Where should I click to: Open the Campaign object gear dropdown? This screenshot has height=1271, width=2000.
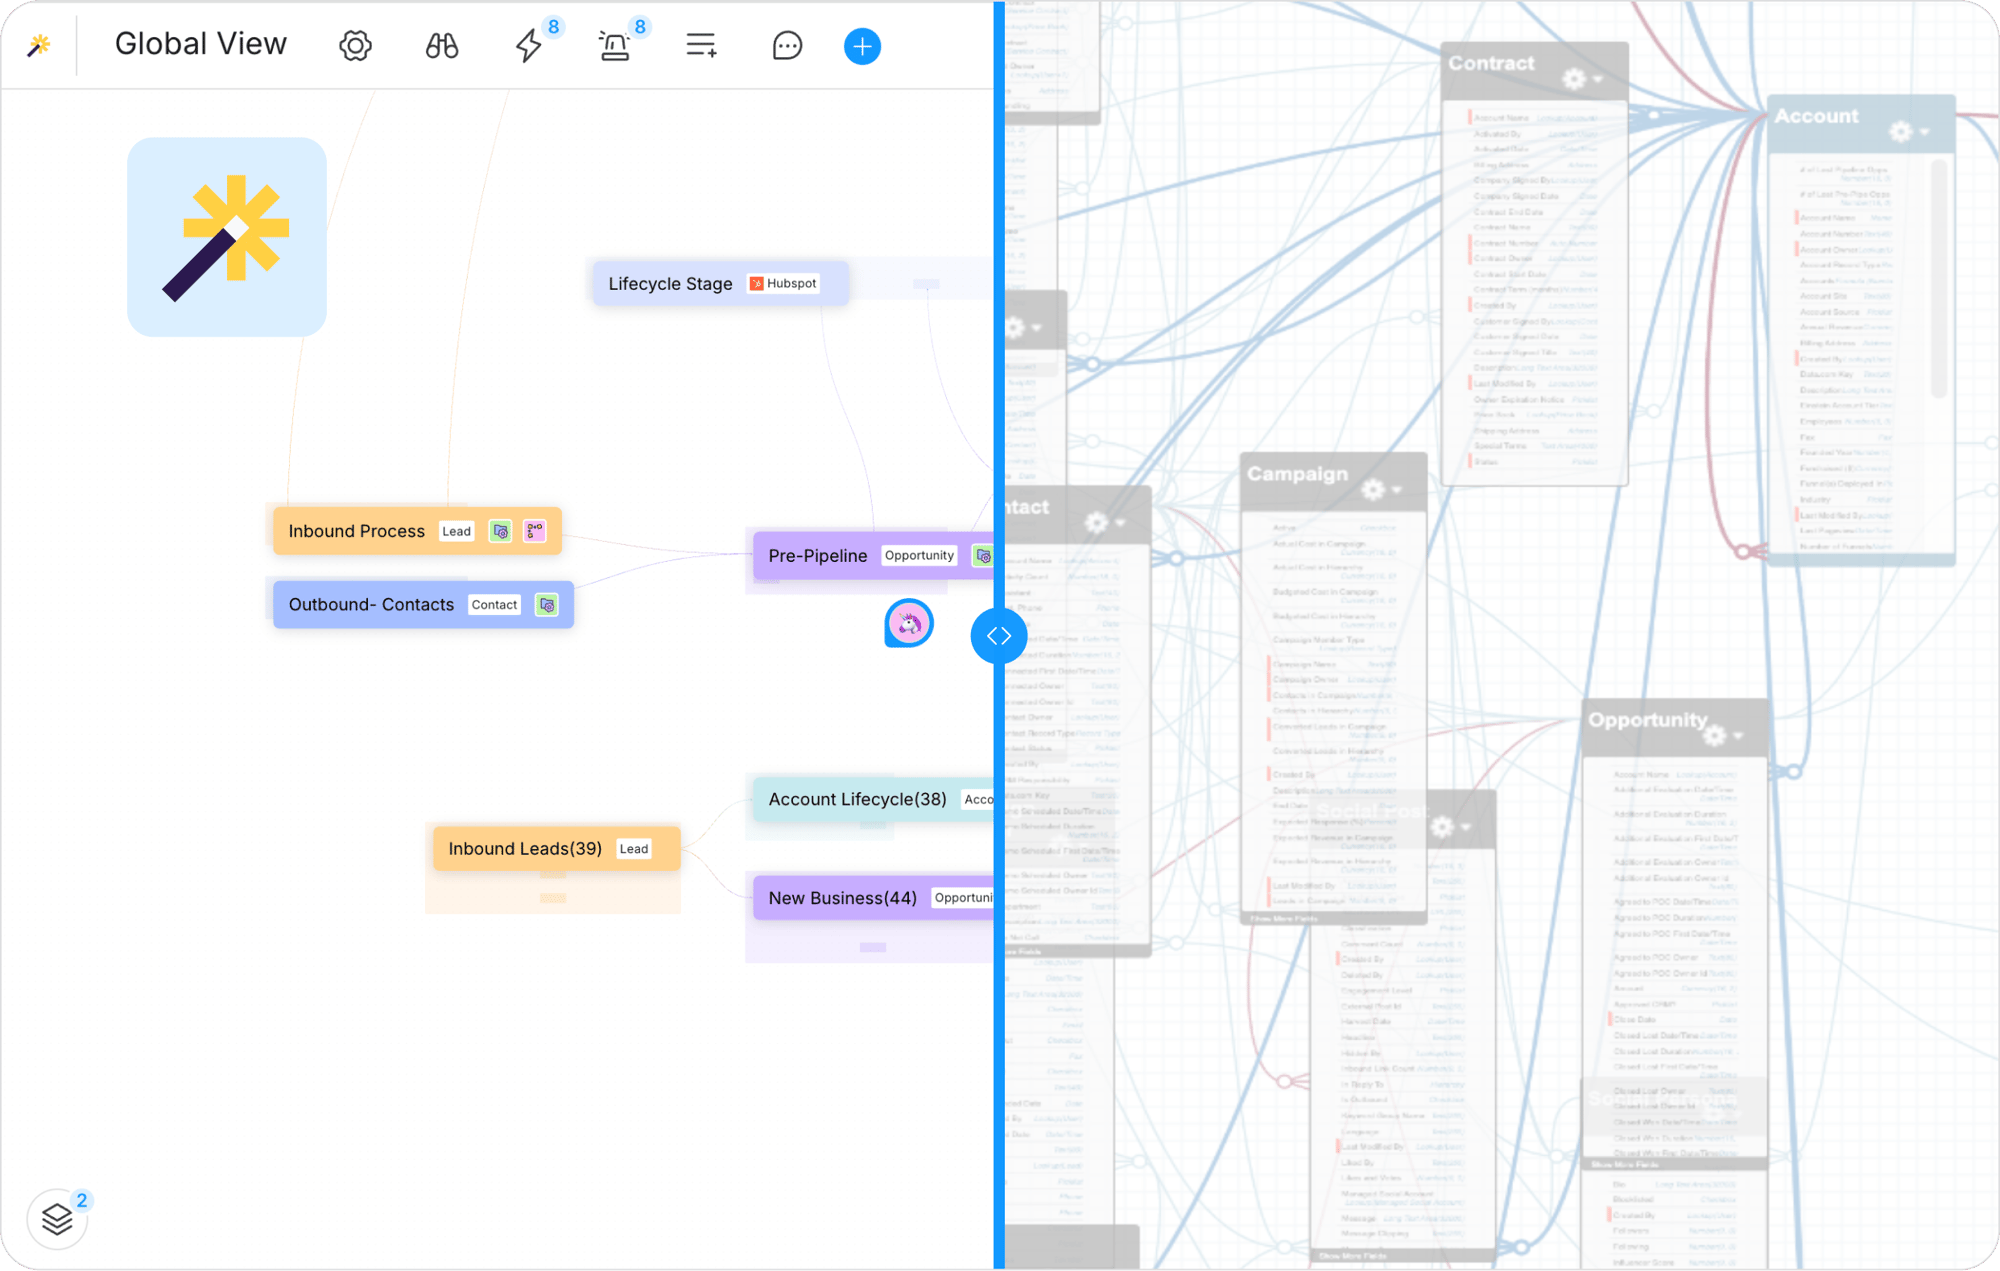(x=1380, y=489)
